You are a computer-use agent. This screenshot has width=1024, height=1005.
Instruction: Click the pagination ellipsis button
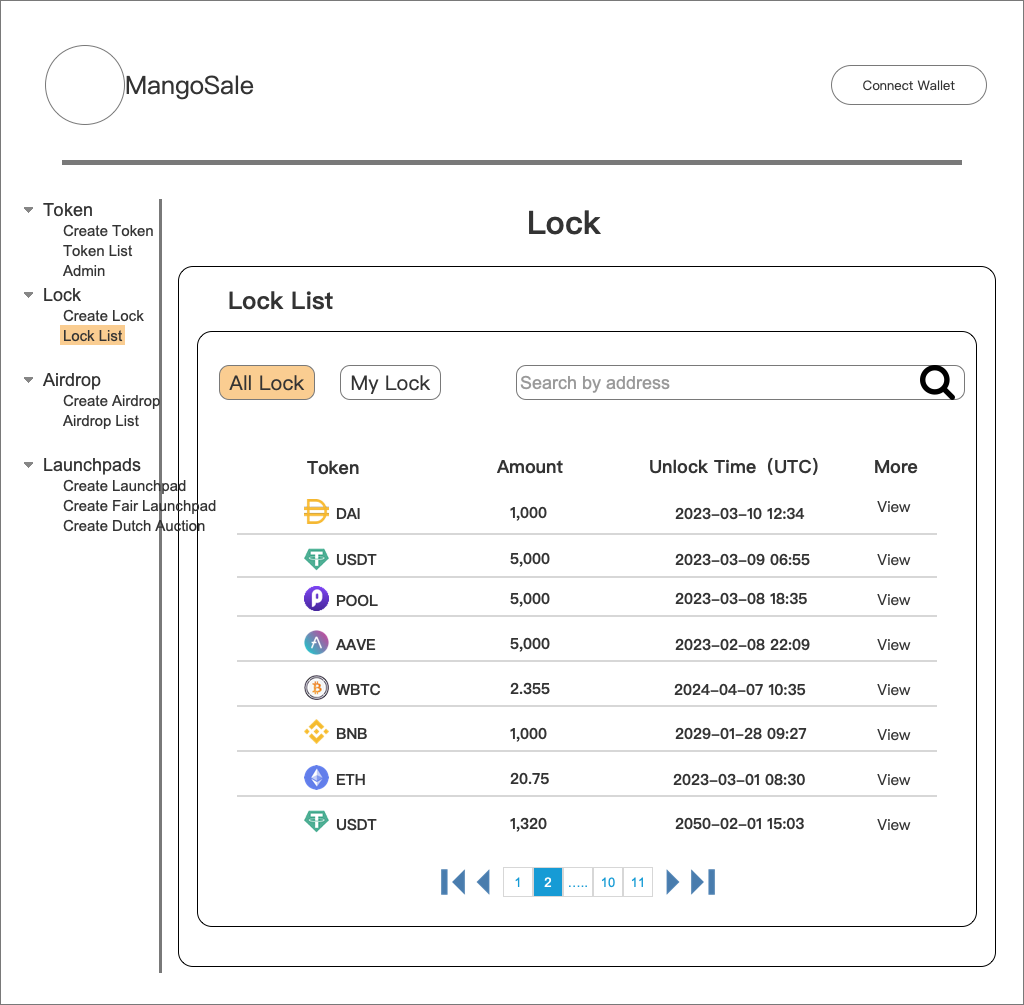[578, 882]
